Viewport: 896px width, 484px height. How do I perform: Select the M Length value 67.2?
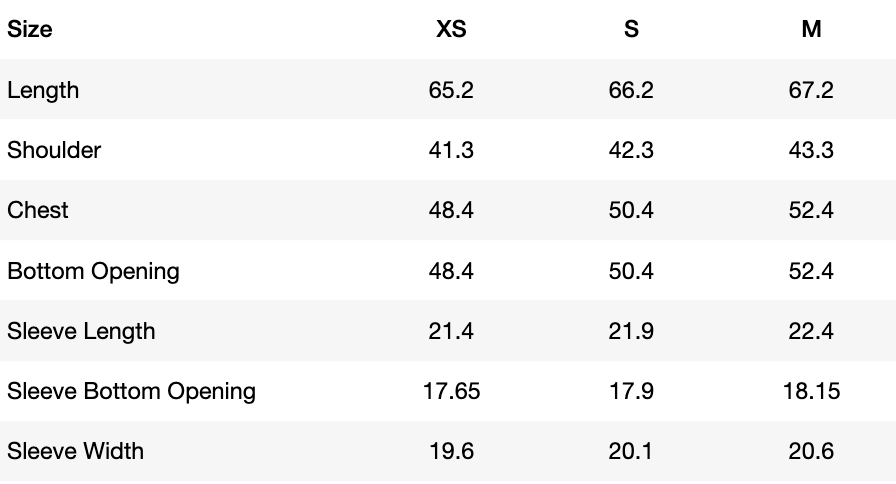coord(811,90)
